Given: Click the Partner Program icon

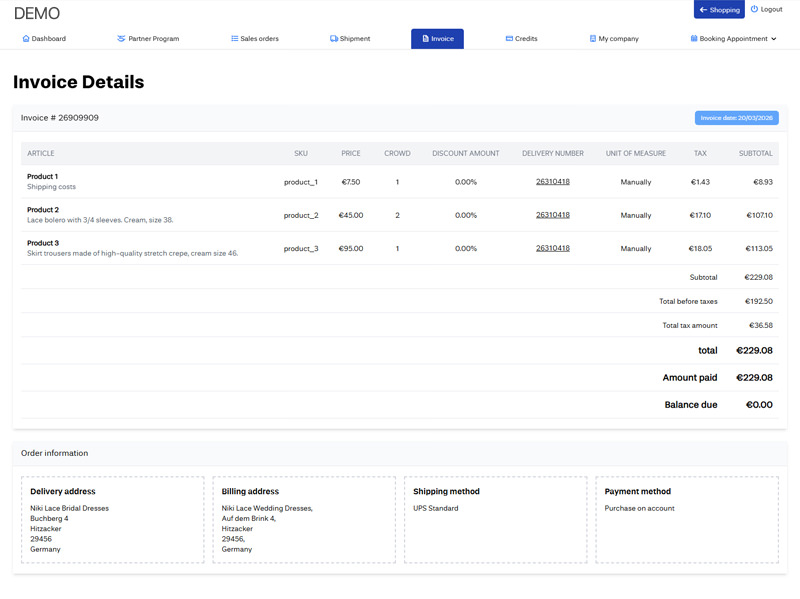Looking at the screenshot, I should click(121, 39).
